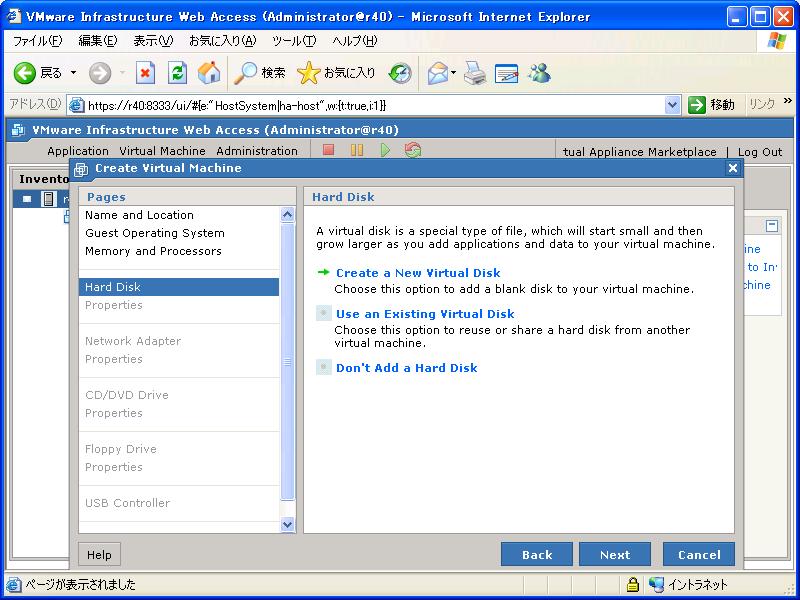The height and width of the screenshot is (600, 800).
Task: Click the Next button
Action: pyautogui.click(x=615, y=555)
